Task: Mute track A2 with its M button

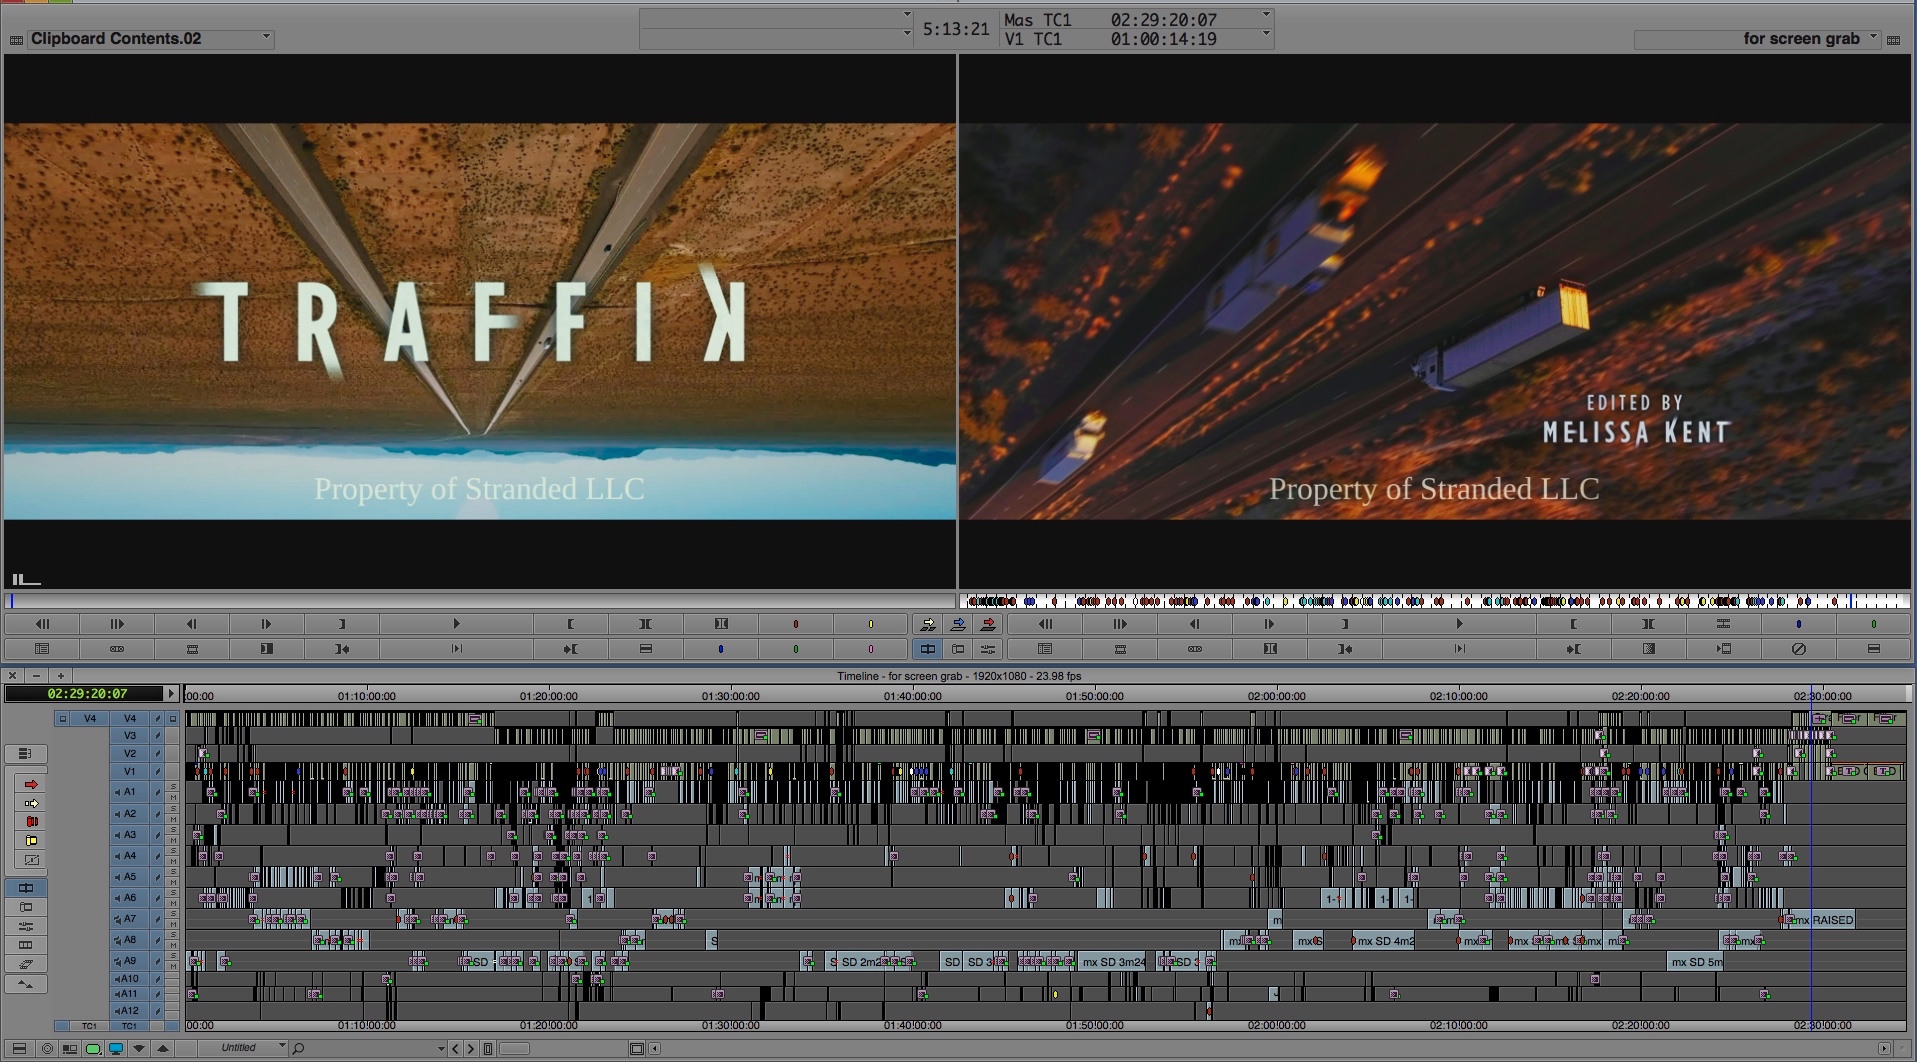Action: click(x=173, y=819)
